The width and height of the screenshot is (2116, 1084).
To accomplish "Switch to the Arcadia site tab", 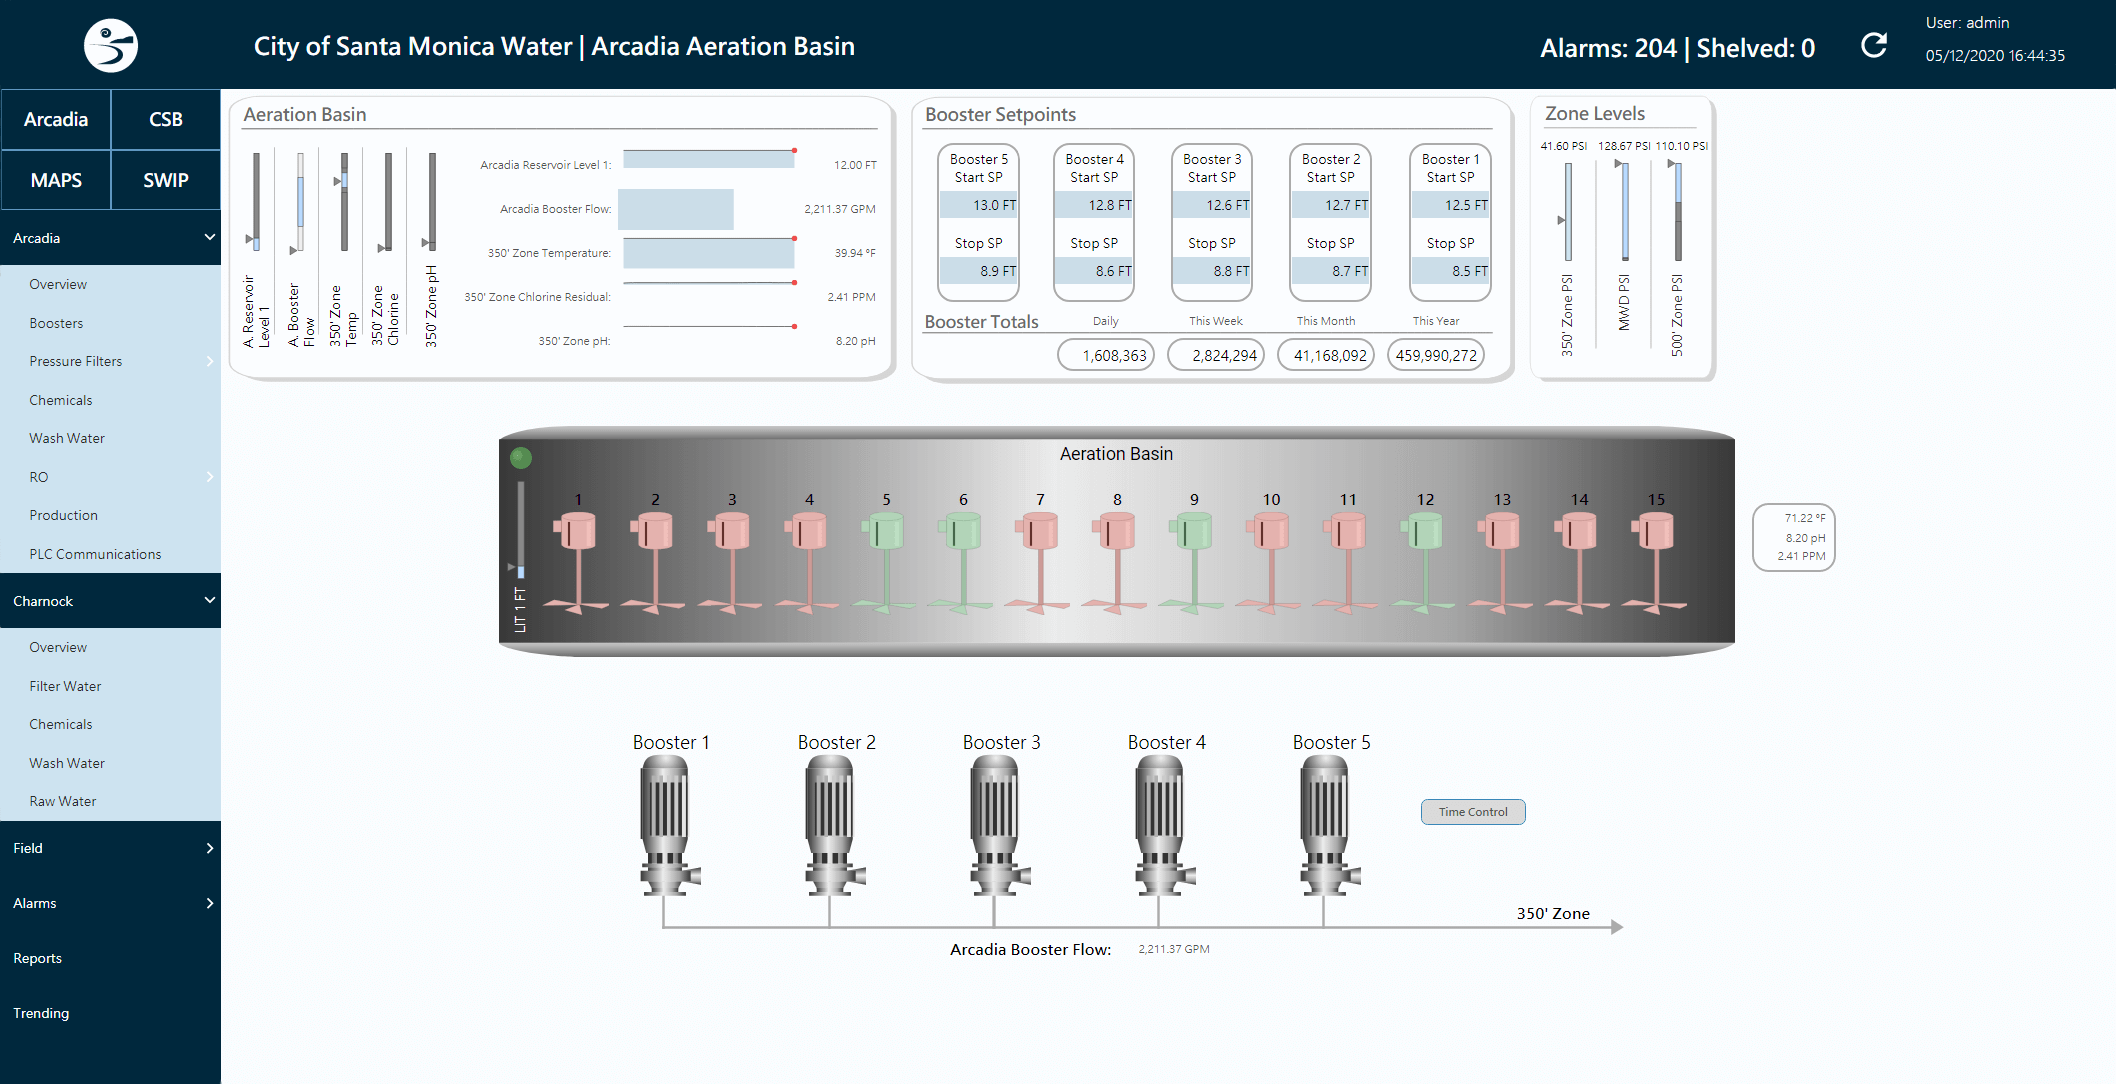I will click(x=56, y=120).
